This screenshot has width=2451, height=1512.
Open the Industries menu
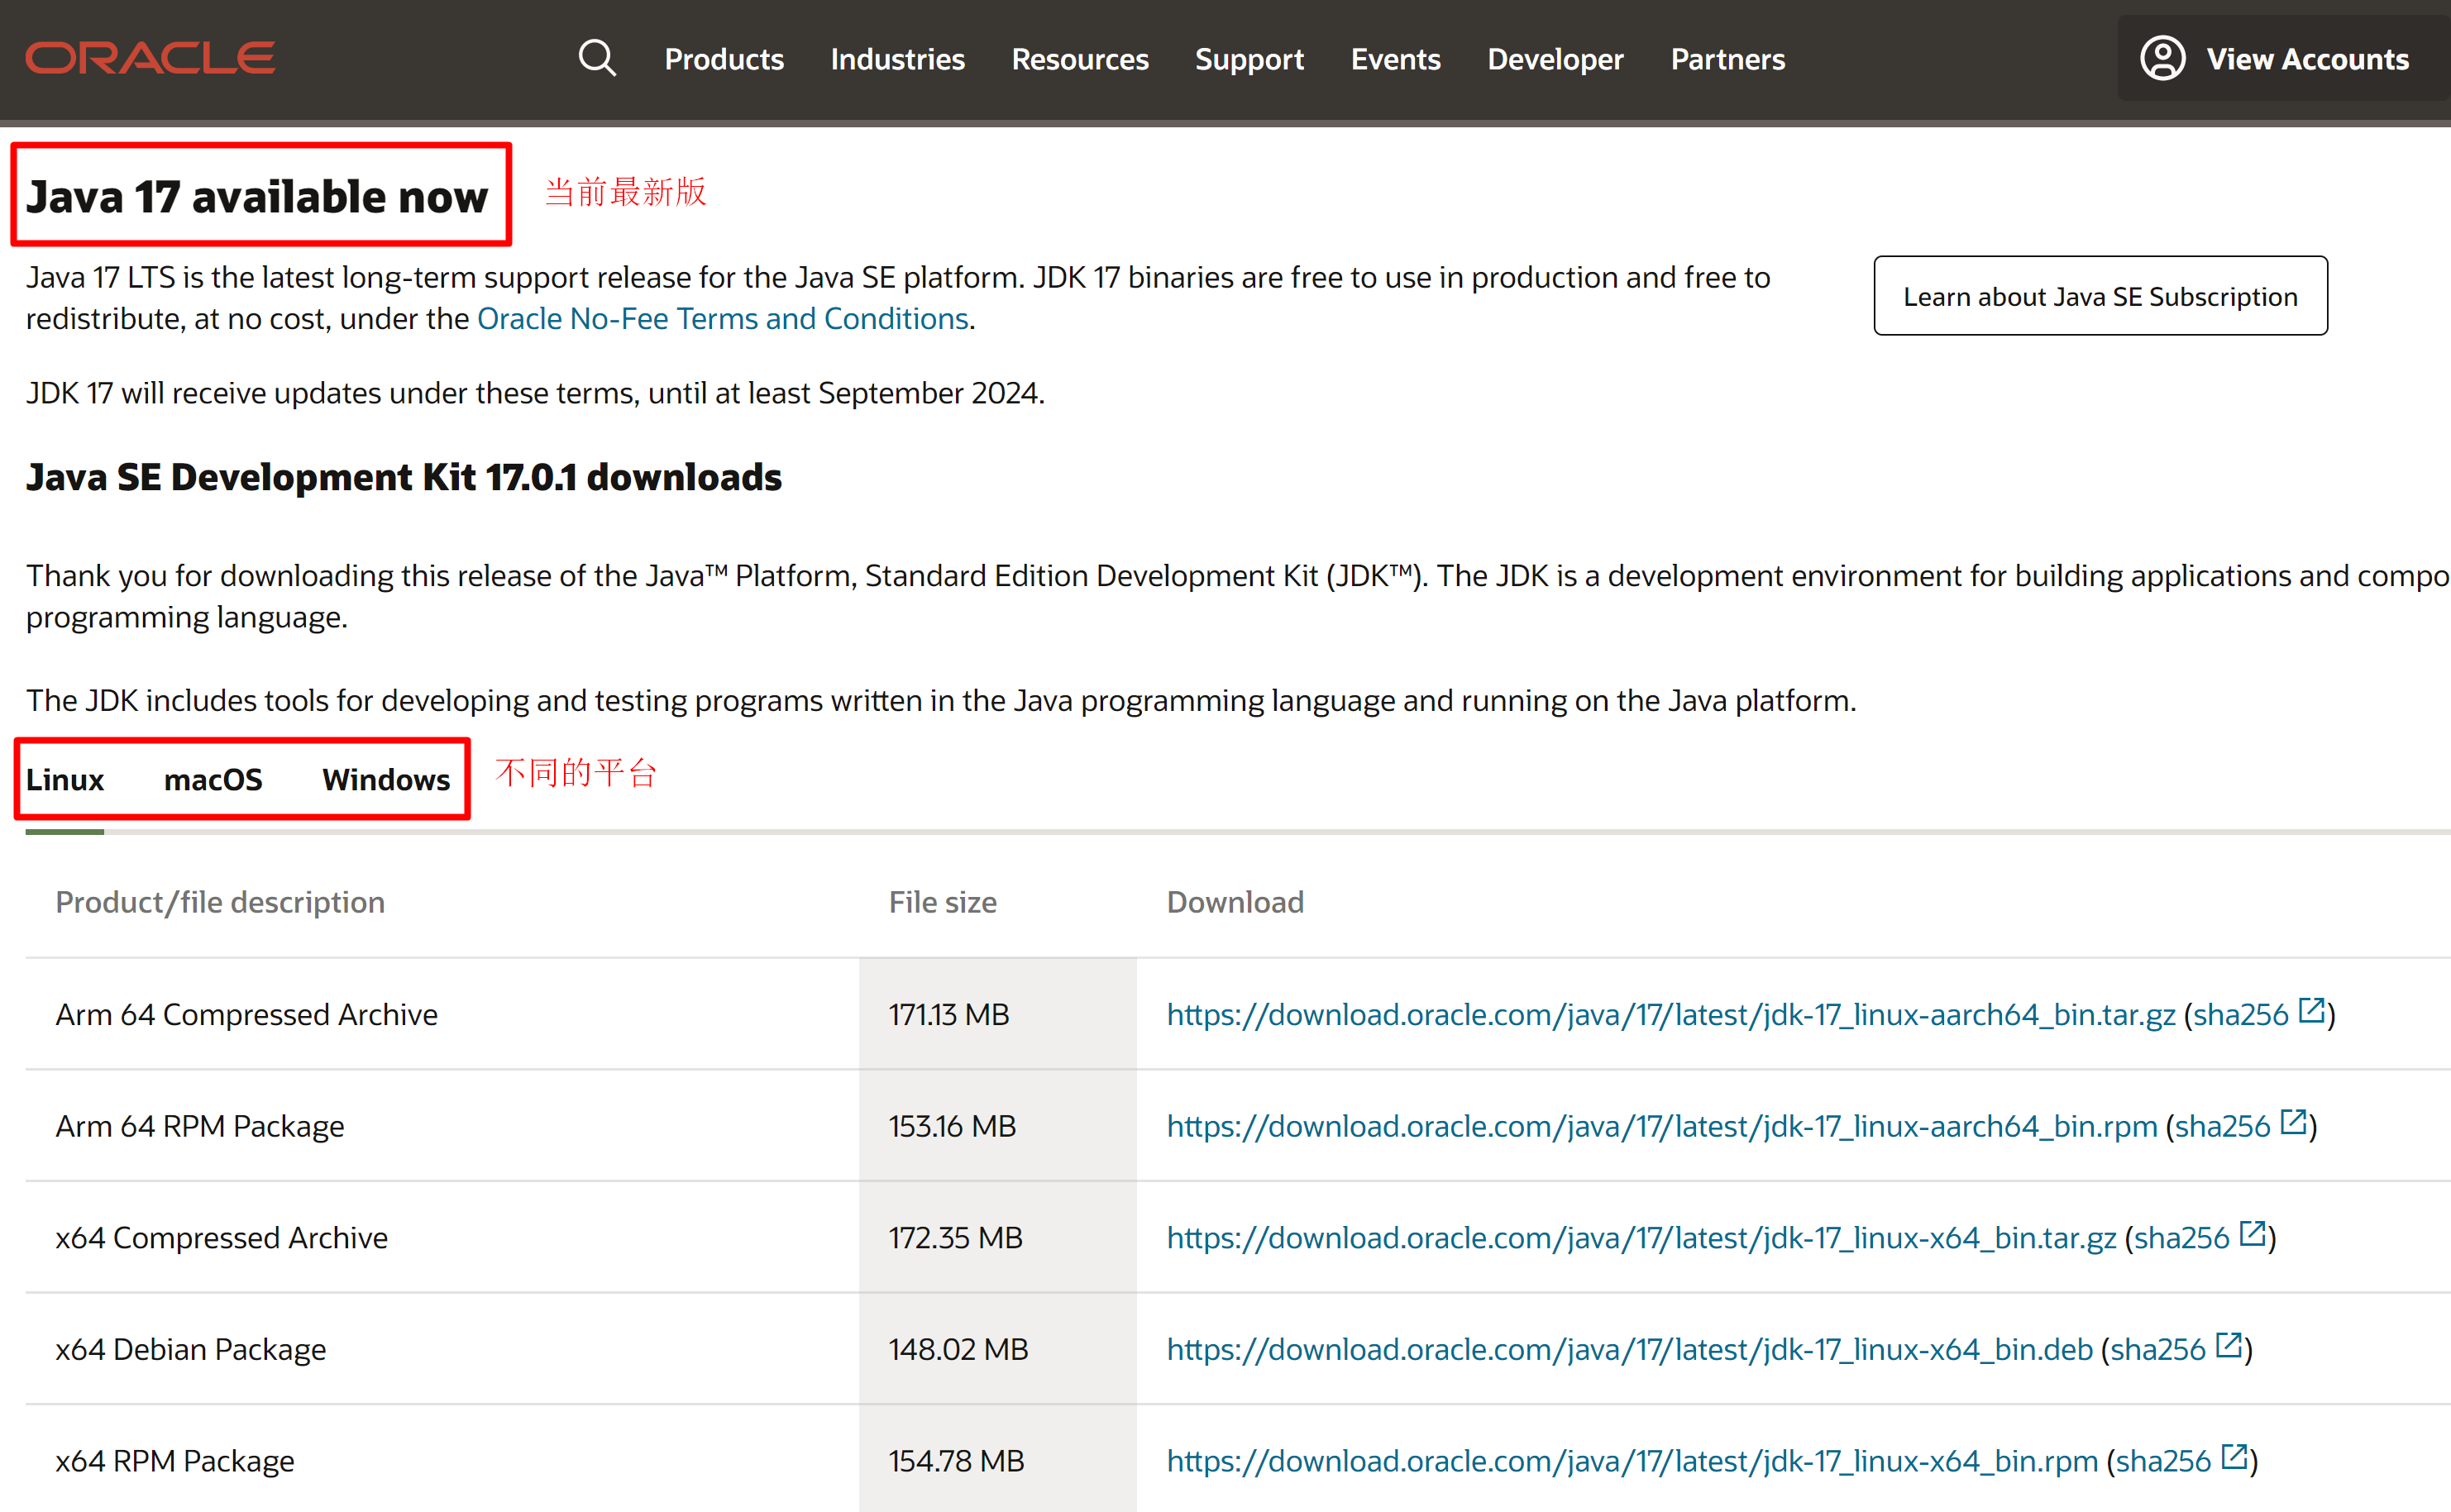coord(897,59)
